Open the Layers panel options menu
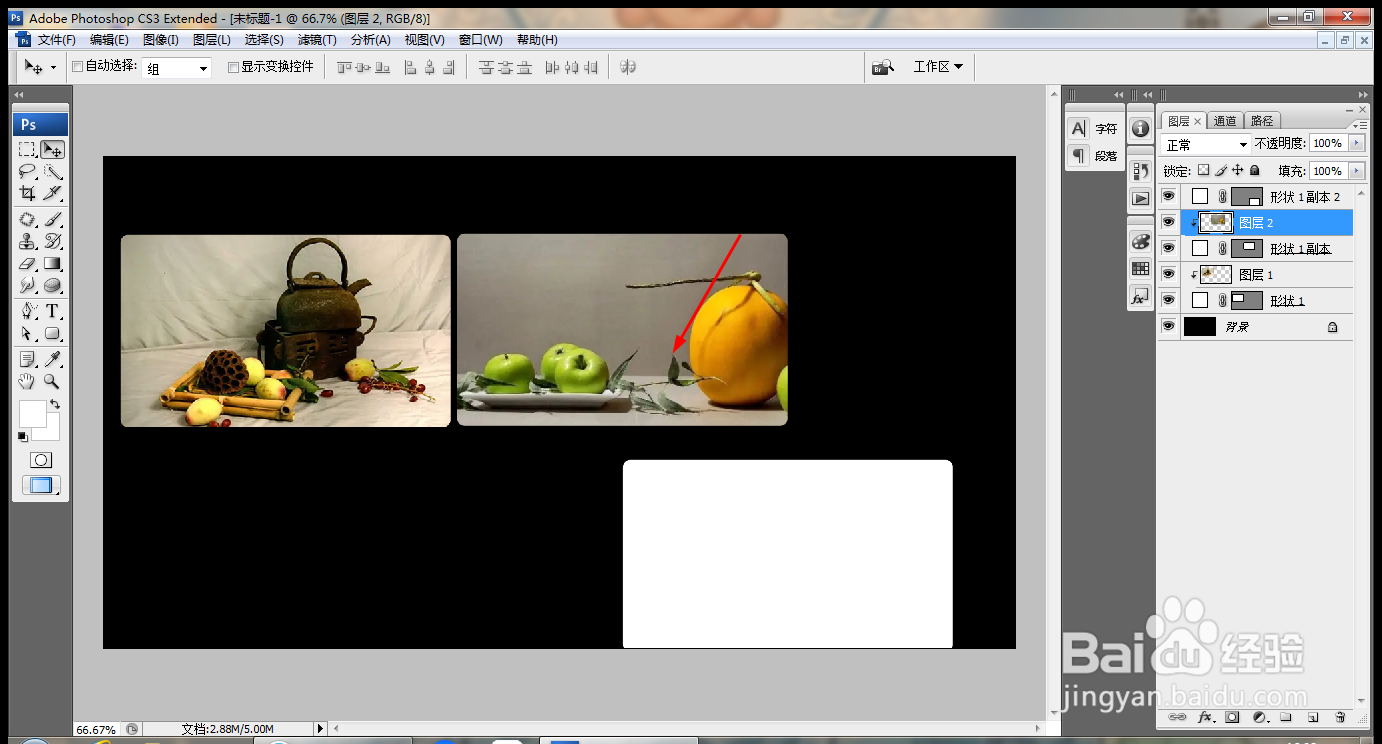Screen dimensions: 1382x744 tap(1360, 125)
